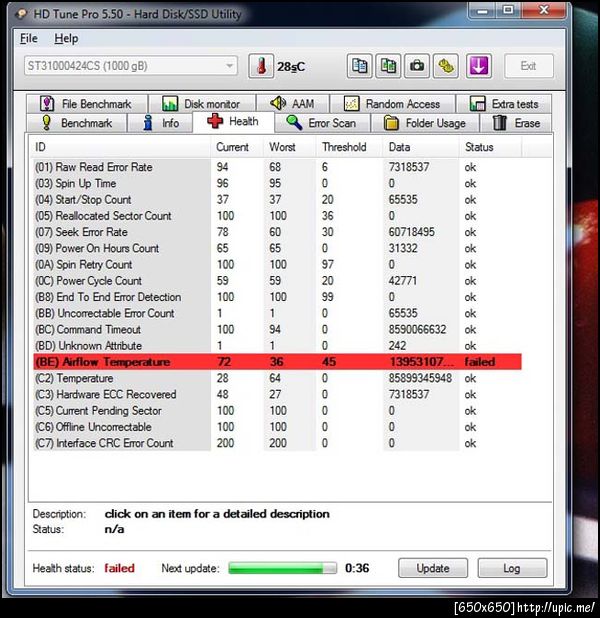
Task: Click the 0:36 countdown timer
Action: click(357, 568)
